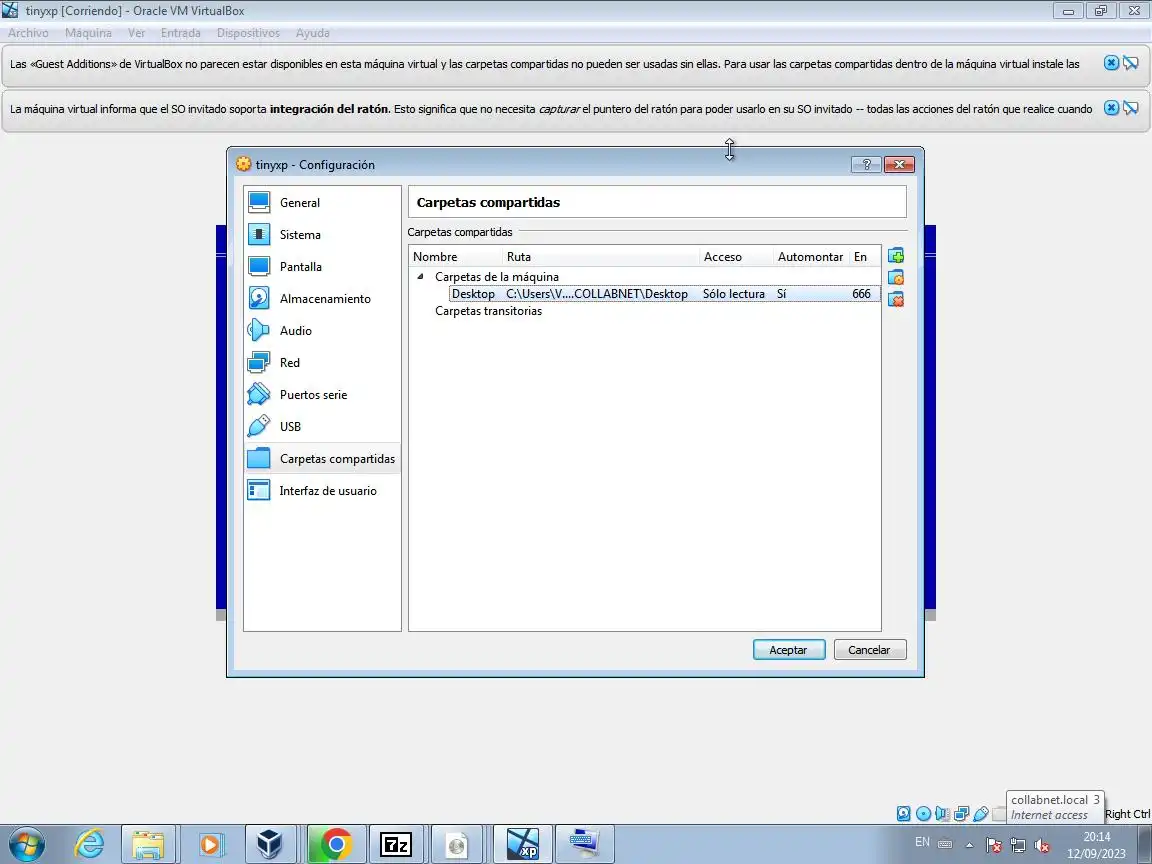
Task: Select the Carpetas transitorias group
Action: (489, 311)
